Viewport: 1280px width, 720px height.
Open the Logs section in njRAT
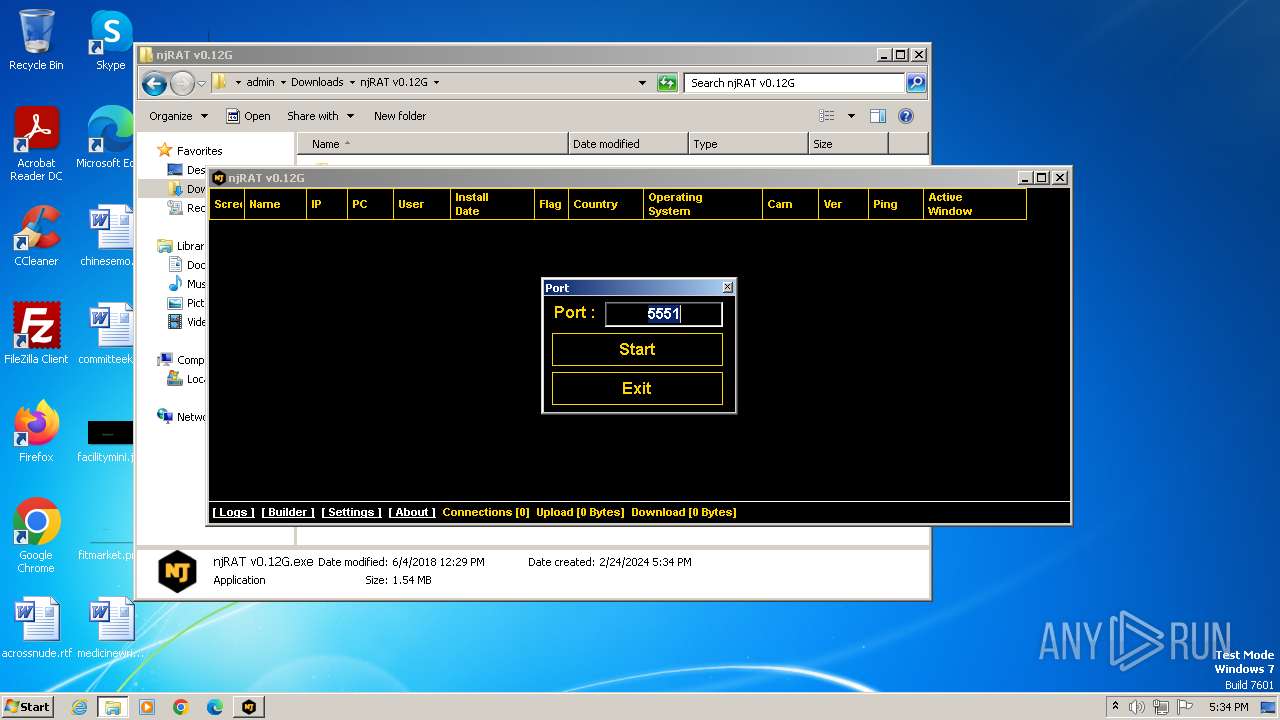[233, 512]
